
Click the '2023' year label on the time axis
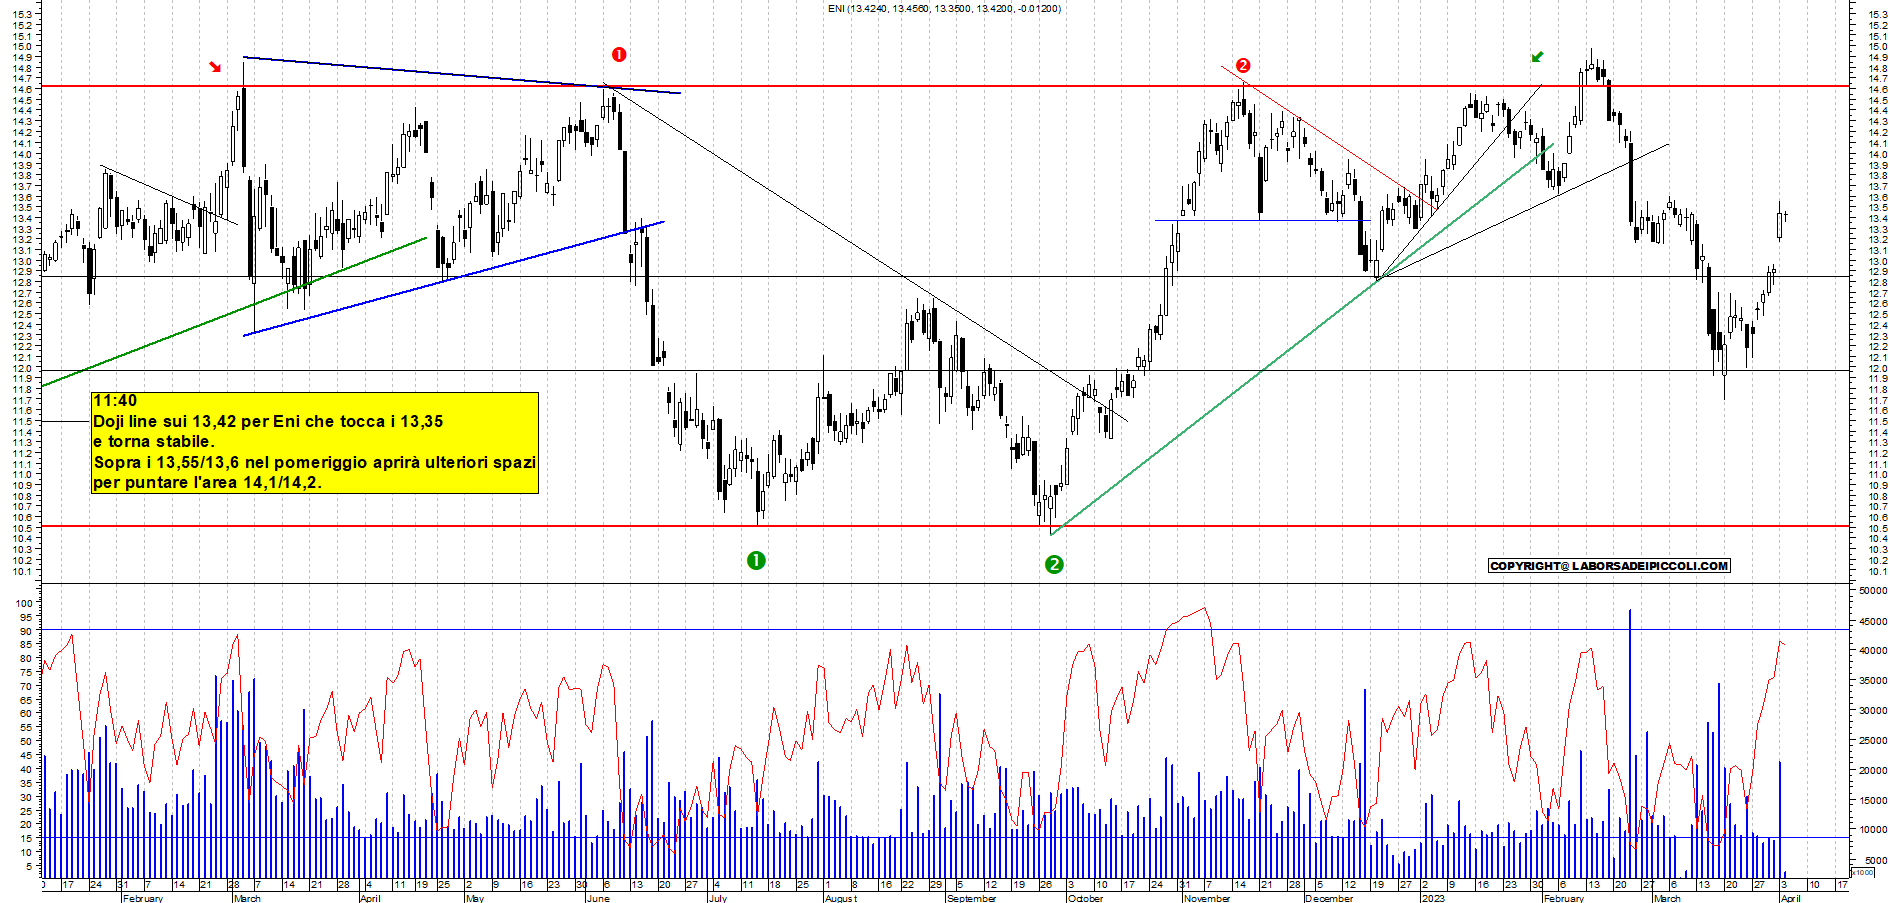(1432, 898)
